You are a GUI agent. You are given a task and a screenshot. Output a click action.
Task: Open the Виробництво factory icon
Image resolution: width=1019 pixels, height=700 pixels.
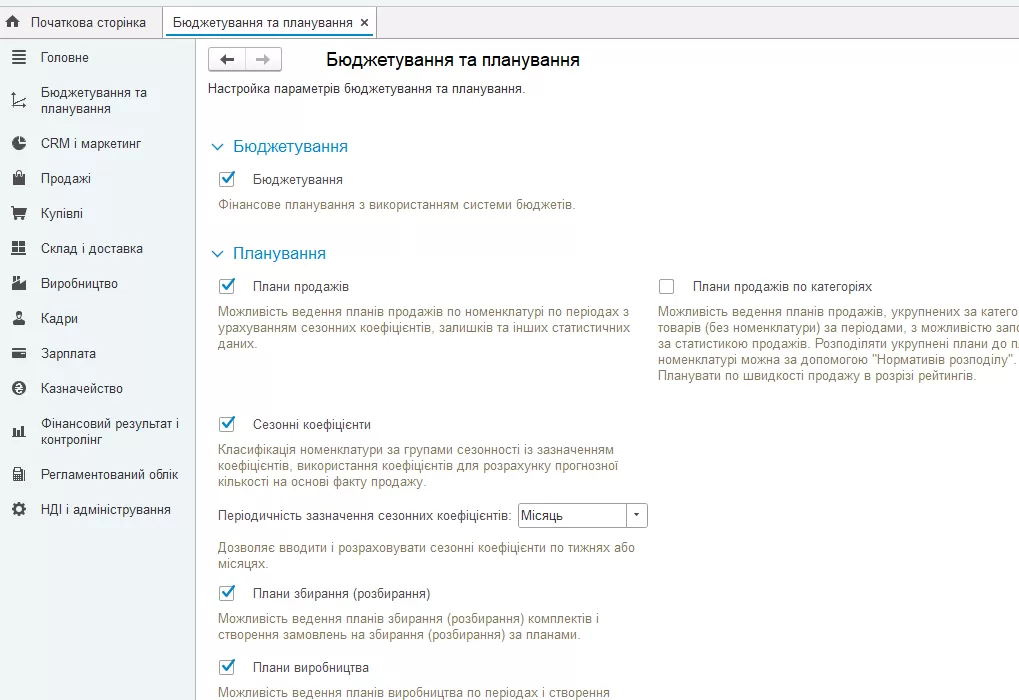pos(19,283)
